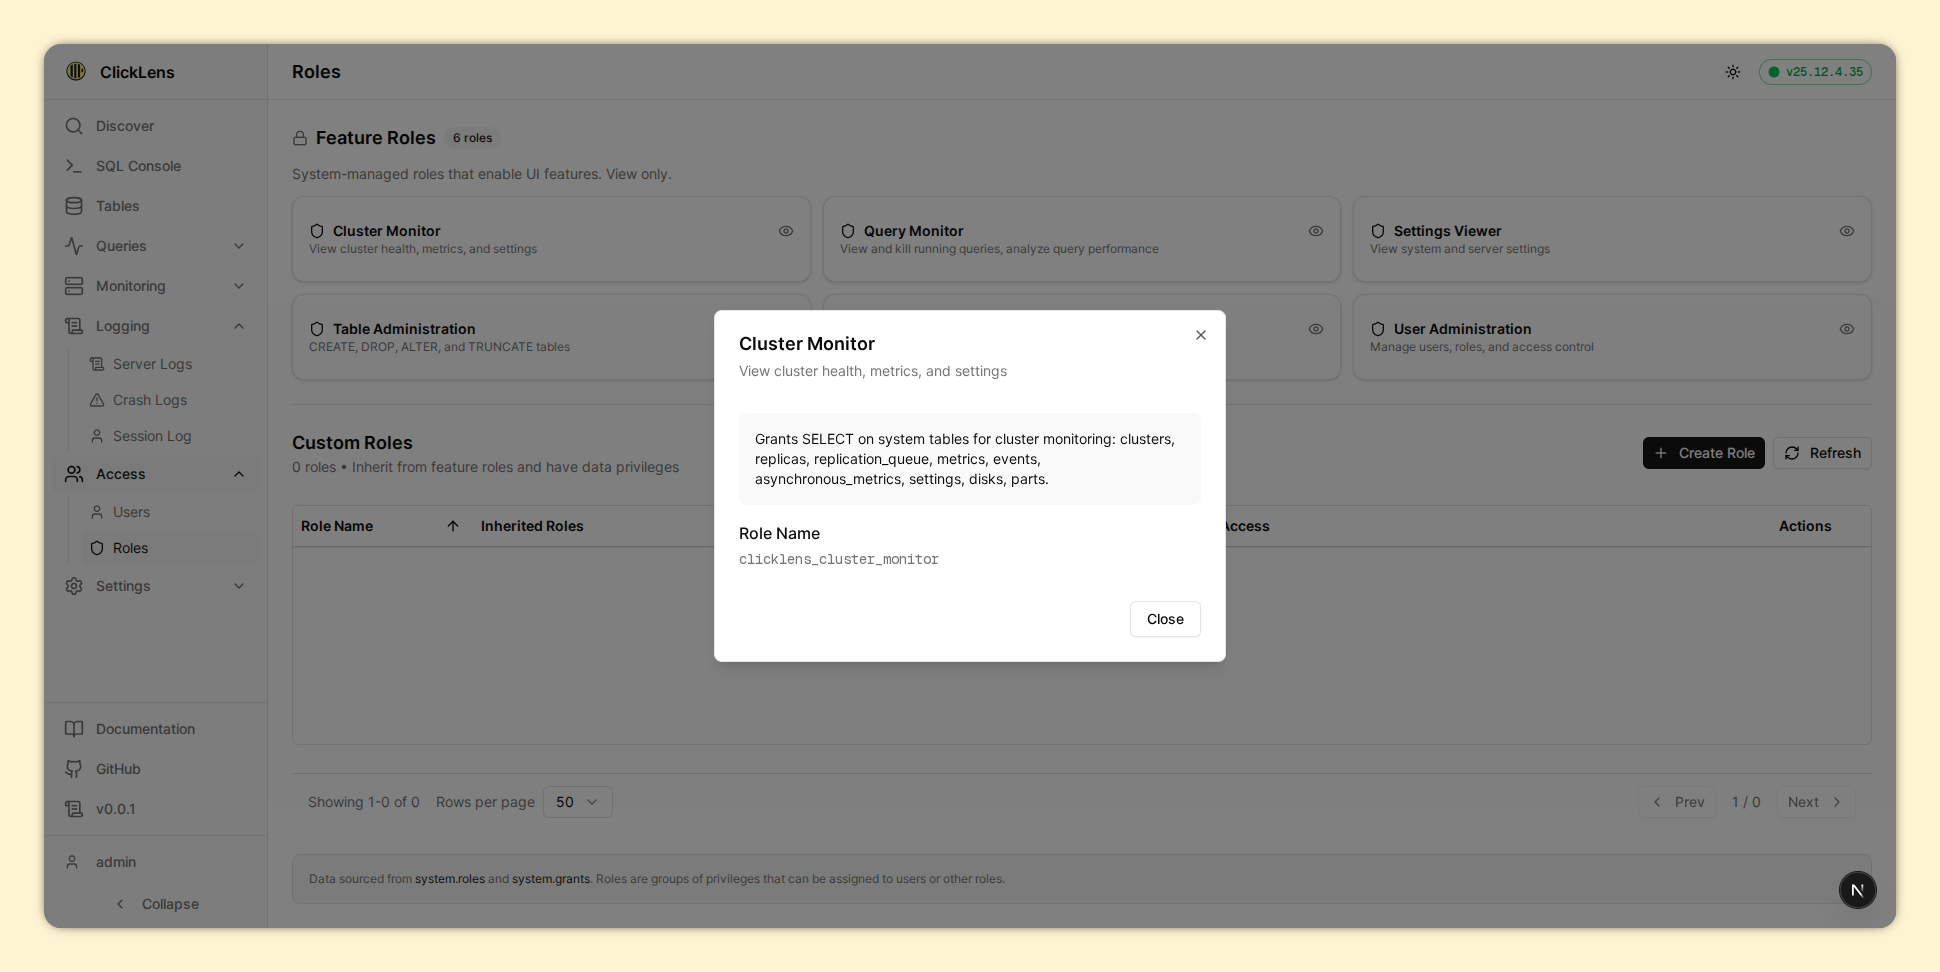The image size is (1940, 972).
Task: Close the Cluster Monitor dialog with X
Action: click(x=1200, y=335)
